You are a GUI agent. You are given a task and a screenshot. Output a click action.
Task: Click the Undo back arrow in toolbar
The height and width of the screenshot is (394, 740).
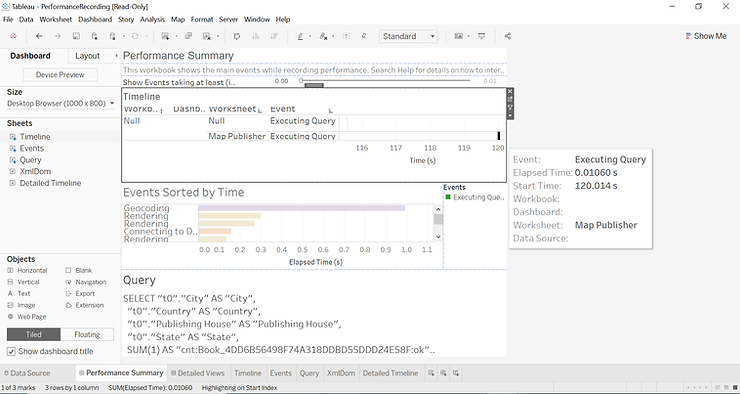point(39,36)
